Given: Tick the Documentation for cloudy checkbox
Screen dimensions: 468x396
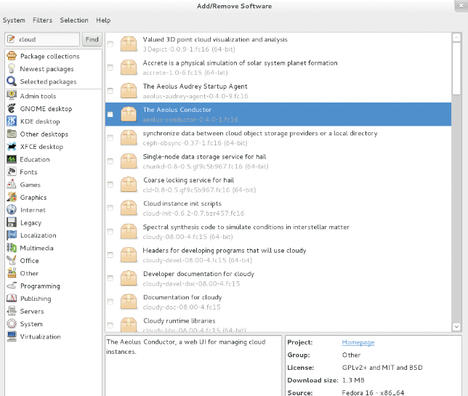Looking at the screenshot, I should click(x=110, y=301).
